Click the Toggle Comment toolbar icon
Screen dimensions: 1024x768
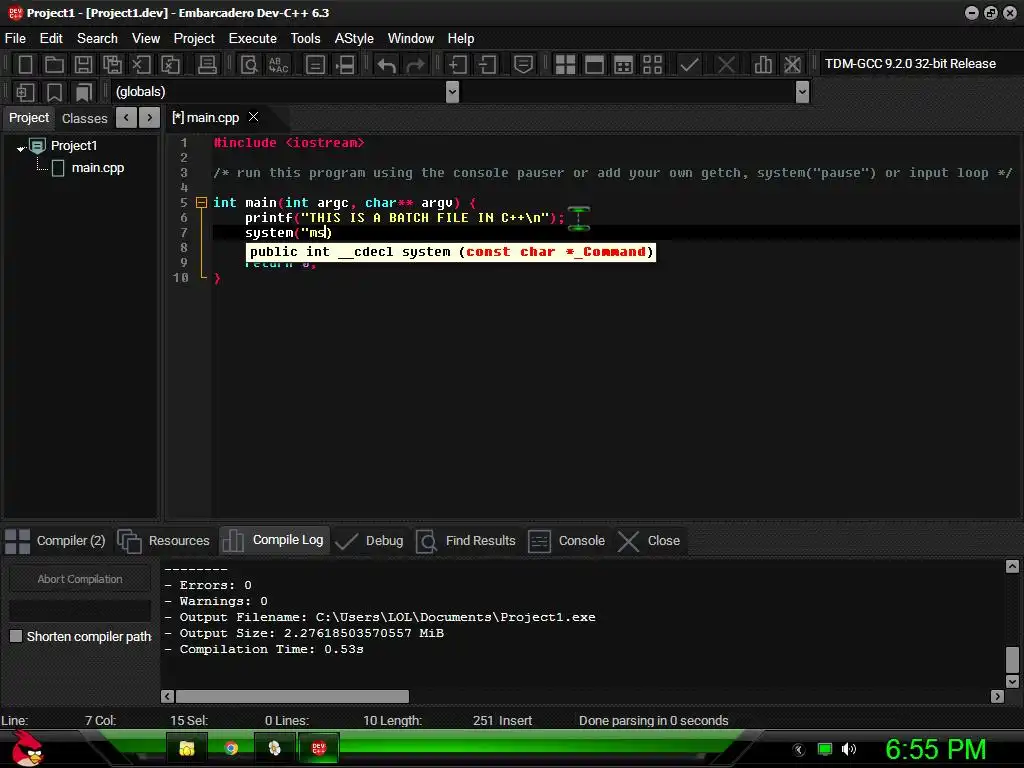[523, 65]
